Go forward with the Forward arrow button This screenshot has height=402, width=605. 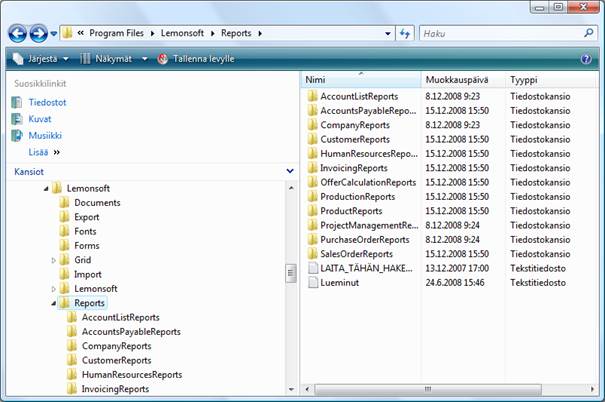39,34
